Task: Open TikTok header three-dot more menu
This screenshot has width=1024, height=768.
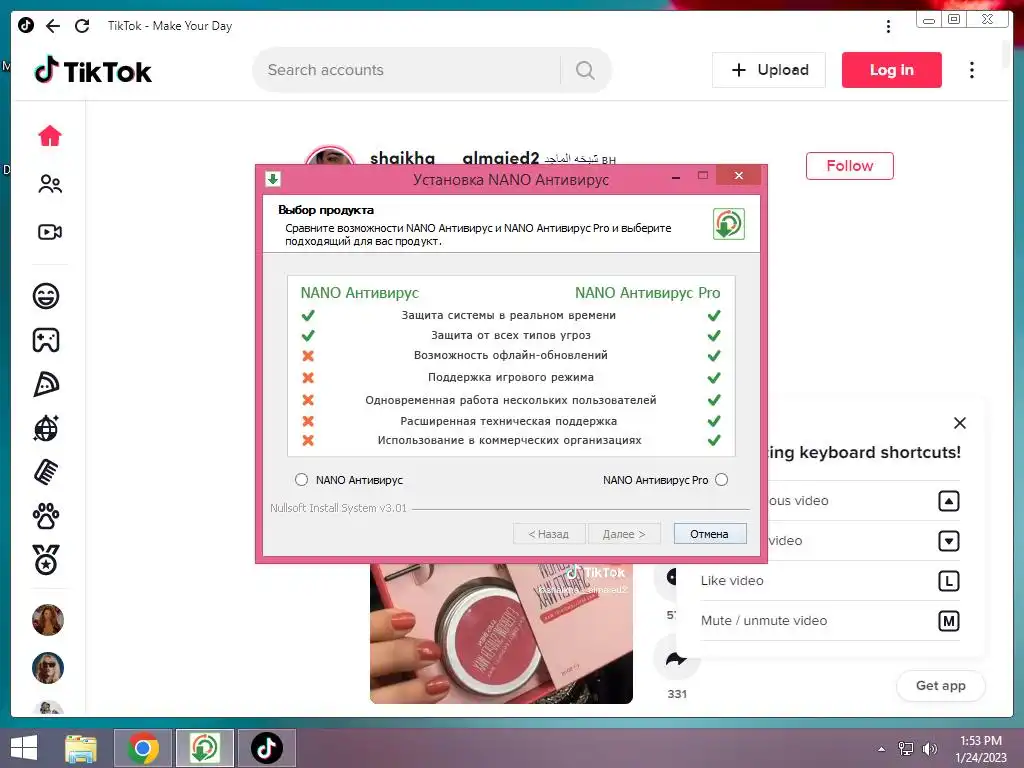Action: pos(972,70)
